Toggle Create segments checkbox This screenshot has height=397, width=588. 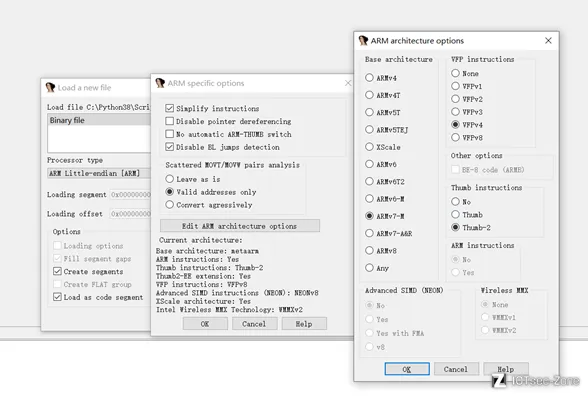point(57,271)
